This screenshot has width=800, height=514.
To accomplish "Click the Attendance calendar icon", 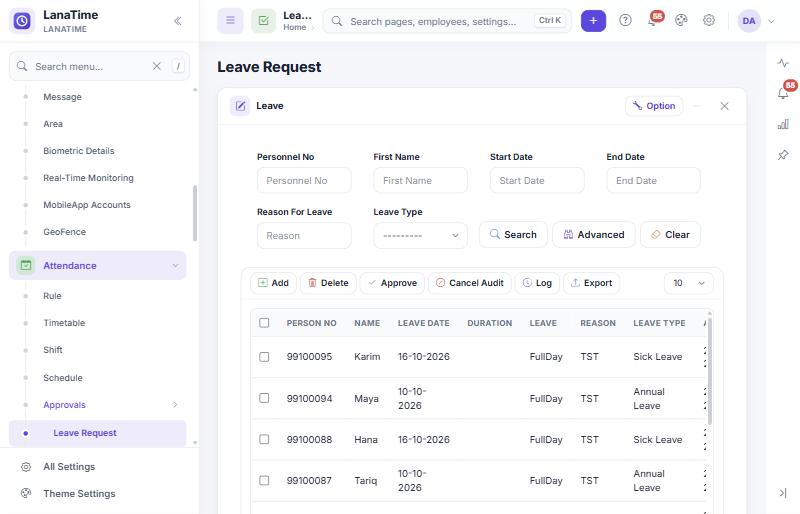I will [26, 265].
